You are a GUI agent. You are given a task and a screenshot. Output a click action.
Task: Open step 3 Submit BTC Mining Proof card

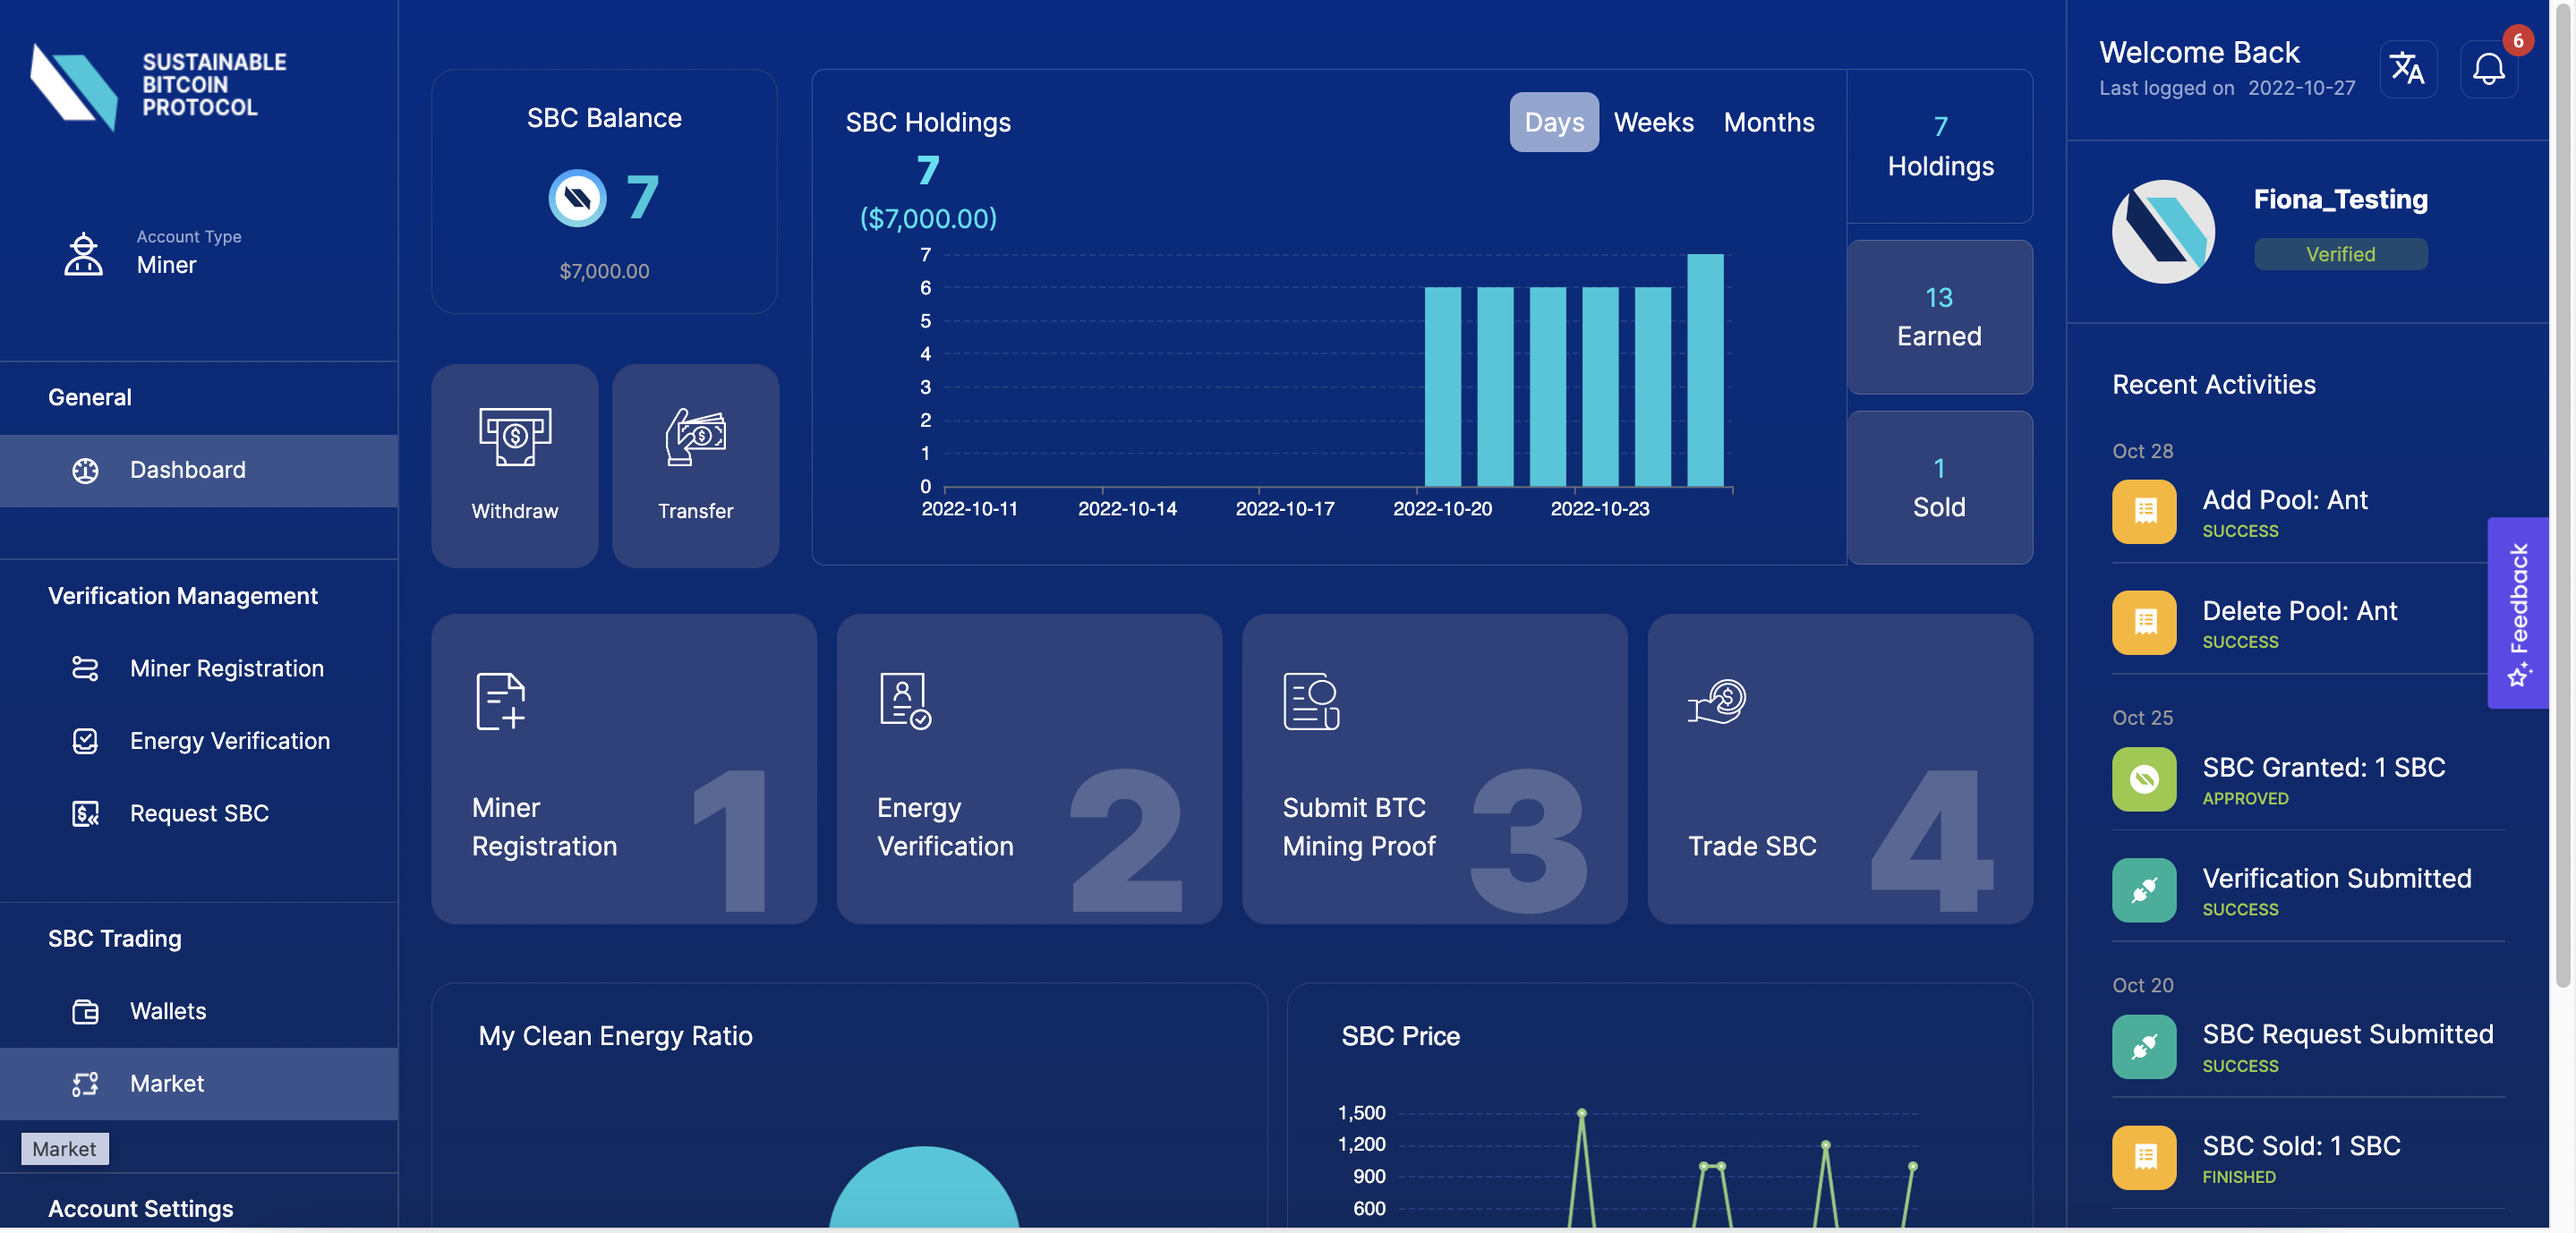1434,769
